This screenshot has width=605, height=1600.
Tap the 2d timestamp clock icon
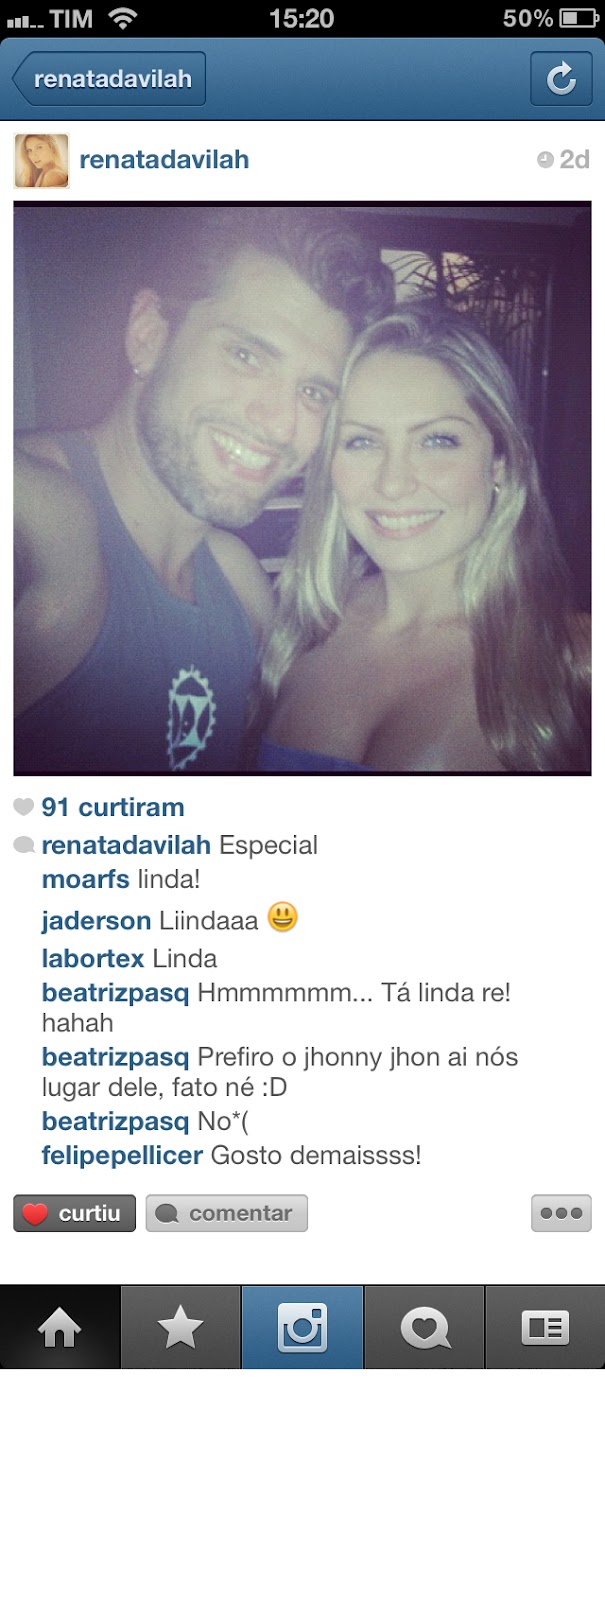(x=545, y=160)
